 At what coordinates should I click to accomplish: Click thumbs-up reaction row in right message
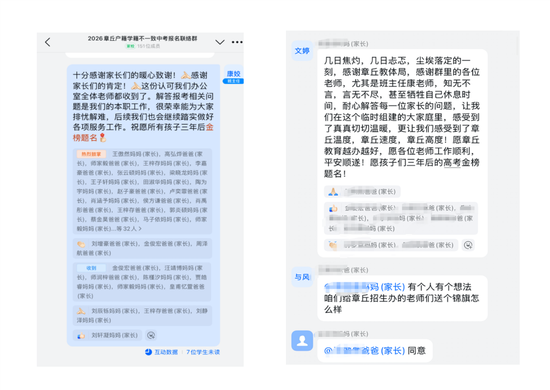click(401, 218)
